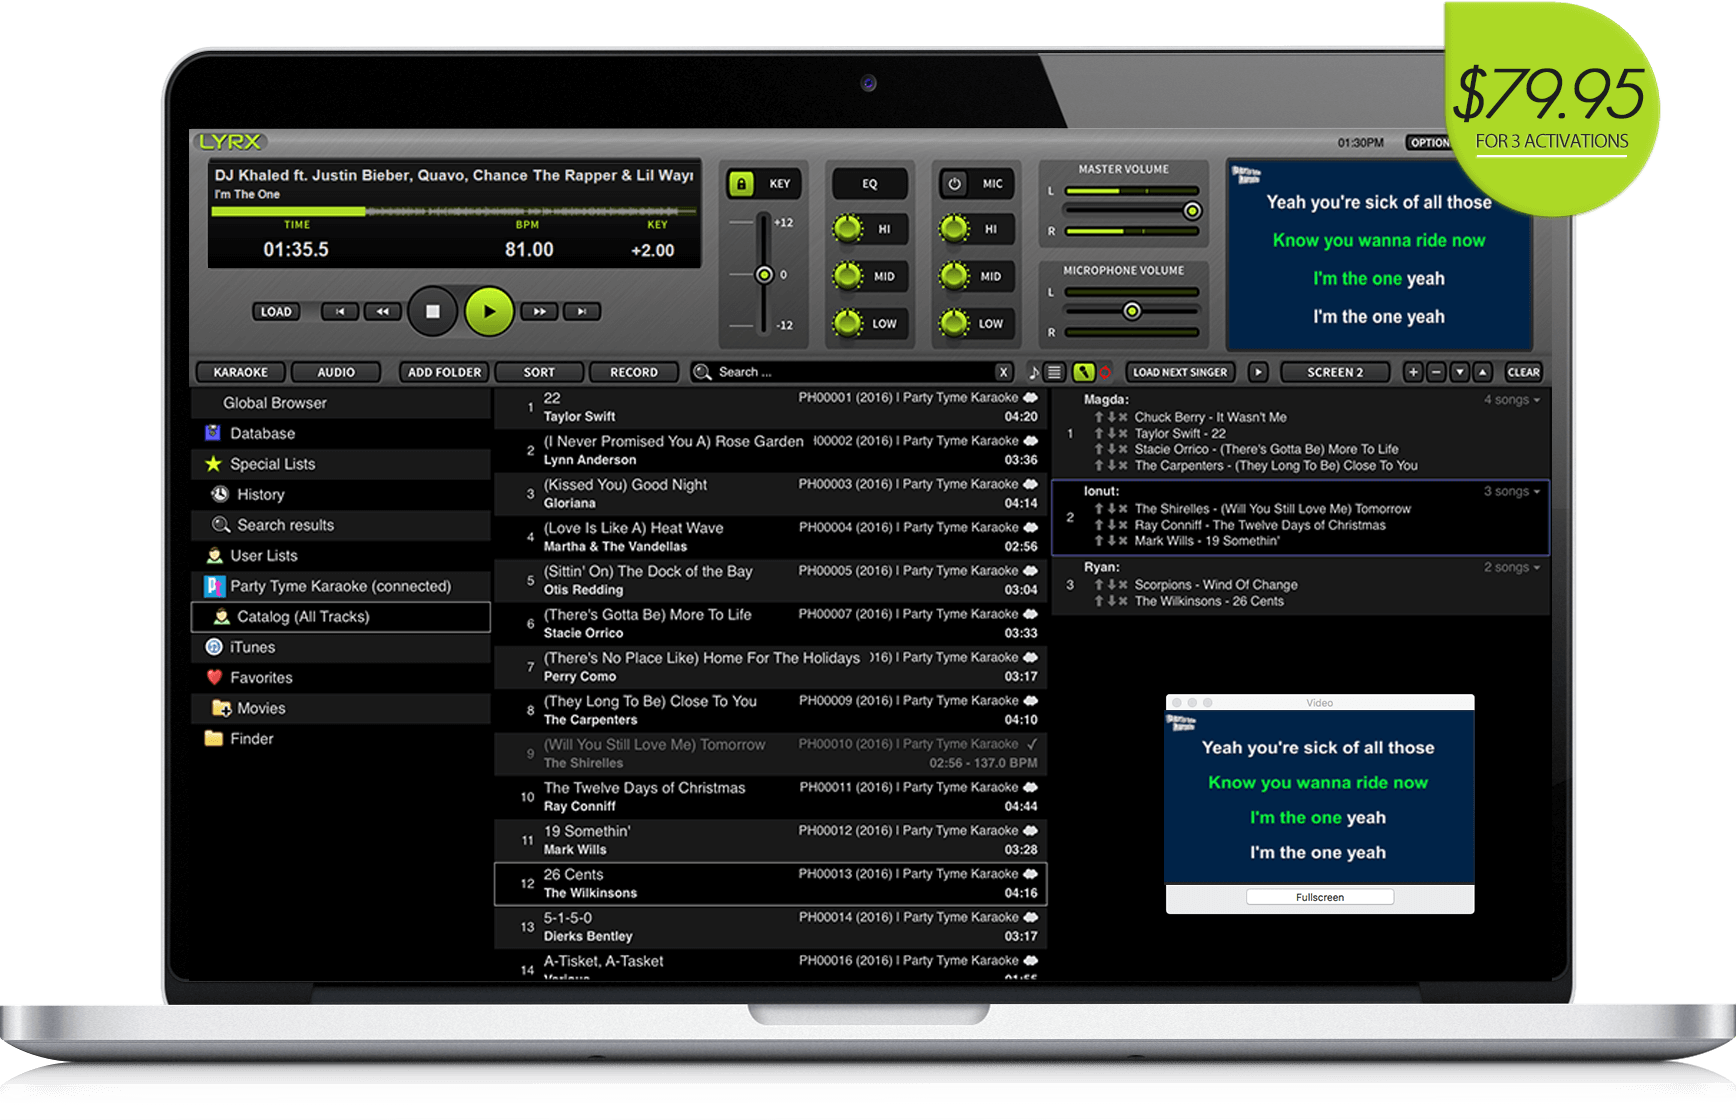Select the iTunes library item
This screenshot has height=1120, width=1736.
click(x=340, y=647)
